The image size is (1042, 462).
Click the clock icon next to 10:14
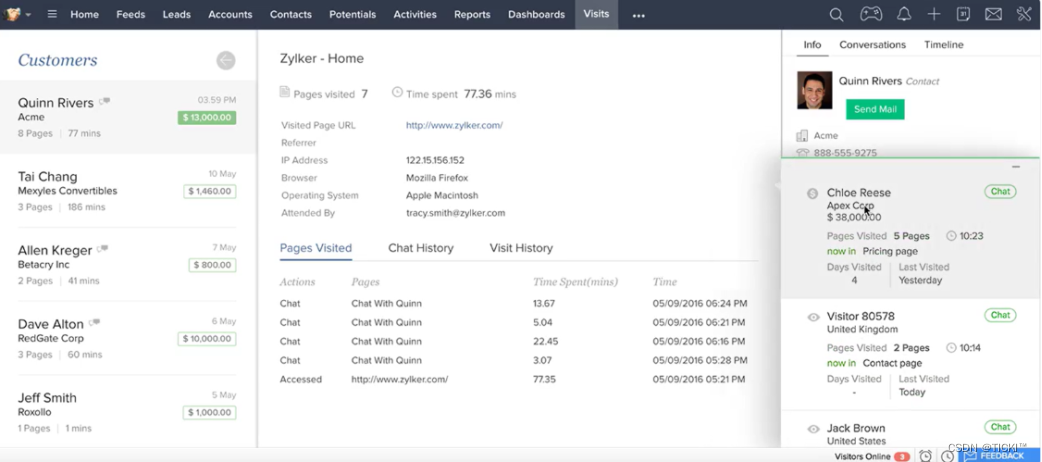(951, 348)
